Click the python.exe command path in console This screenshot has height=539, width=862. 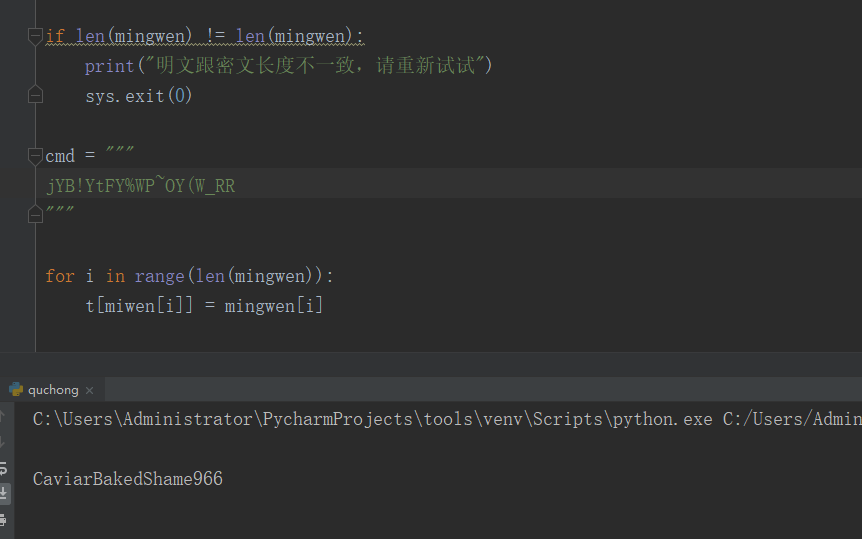[x=447, y=419]
